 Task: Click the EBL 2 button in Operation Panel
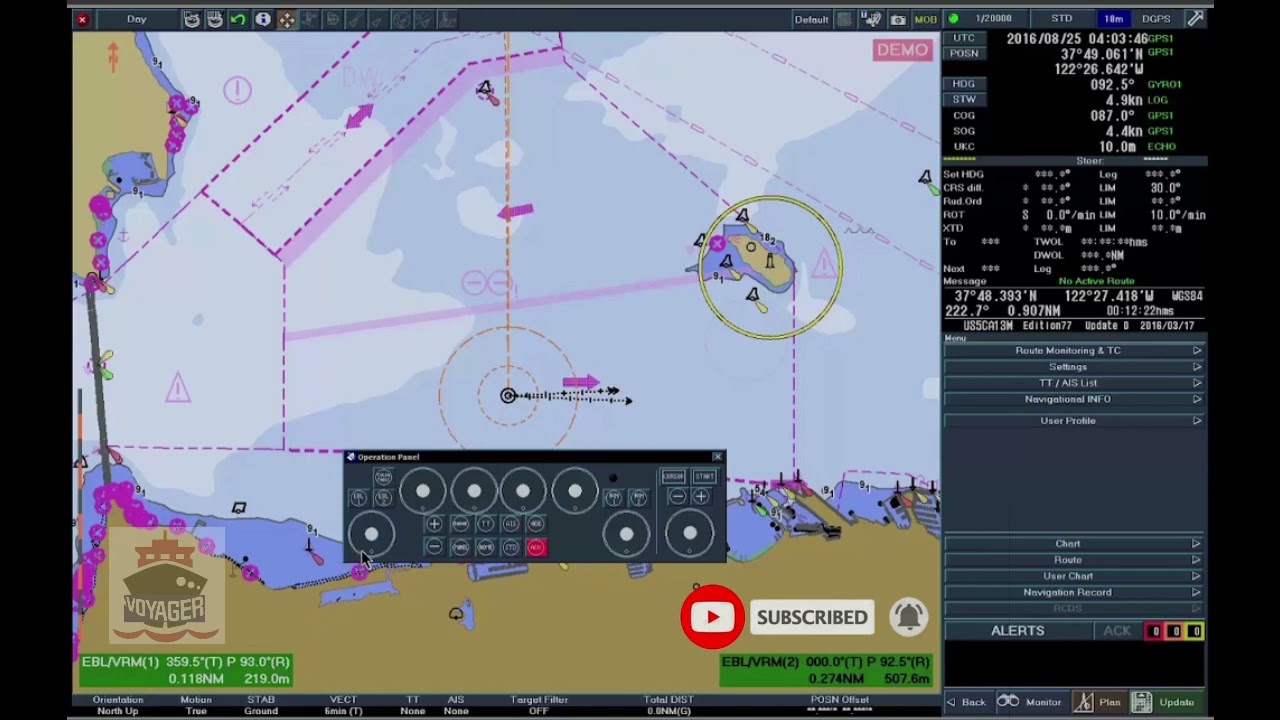tap(383, 498)
